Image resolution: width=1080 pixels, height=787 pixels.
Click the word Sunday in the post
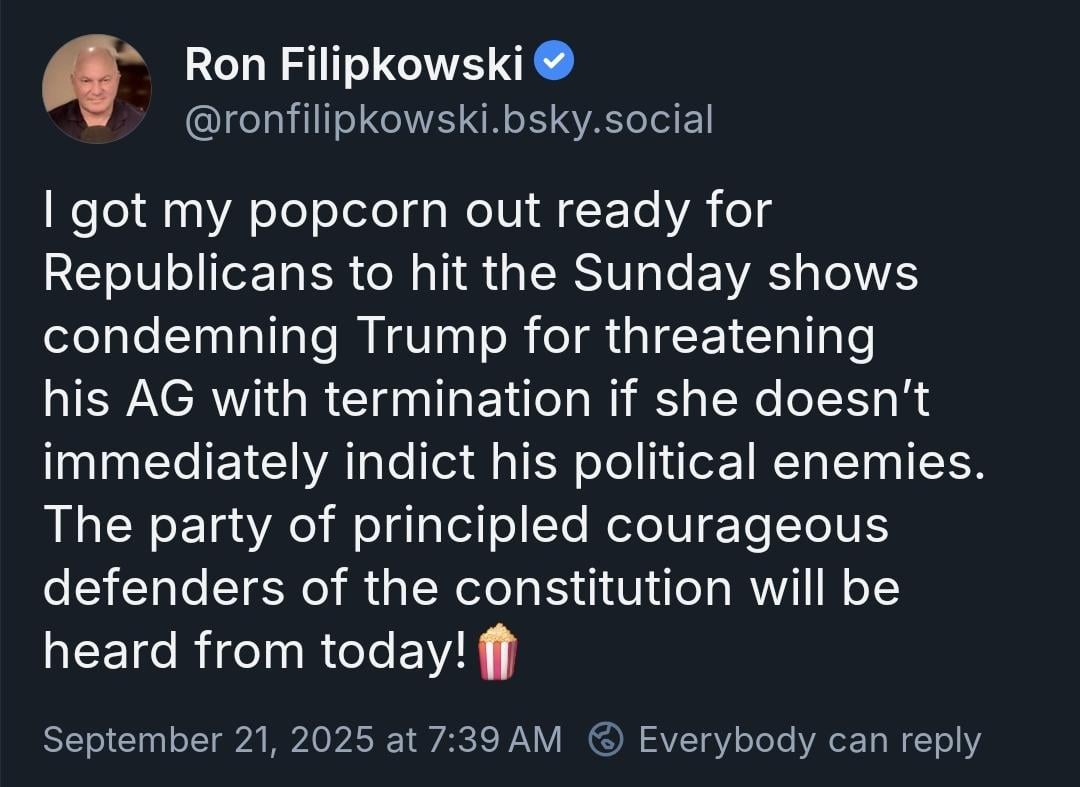661,274
